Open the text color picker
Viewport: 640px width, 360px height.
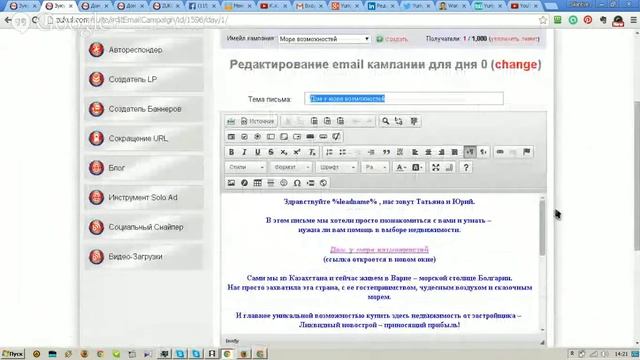[401, 167]
